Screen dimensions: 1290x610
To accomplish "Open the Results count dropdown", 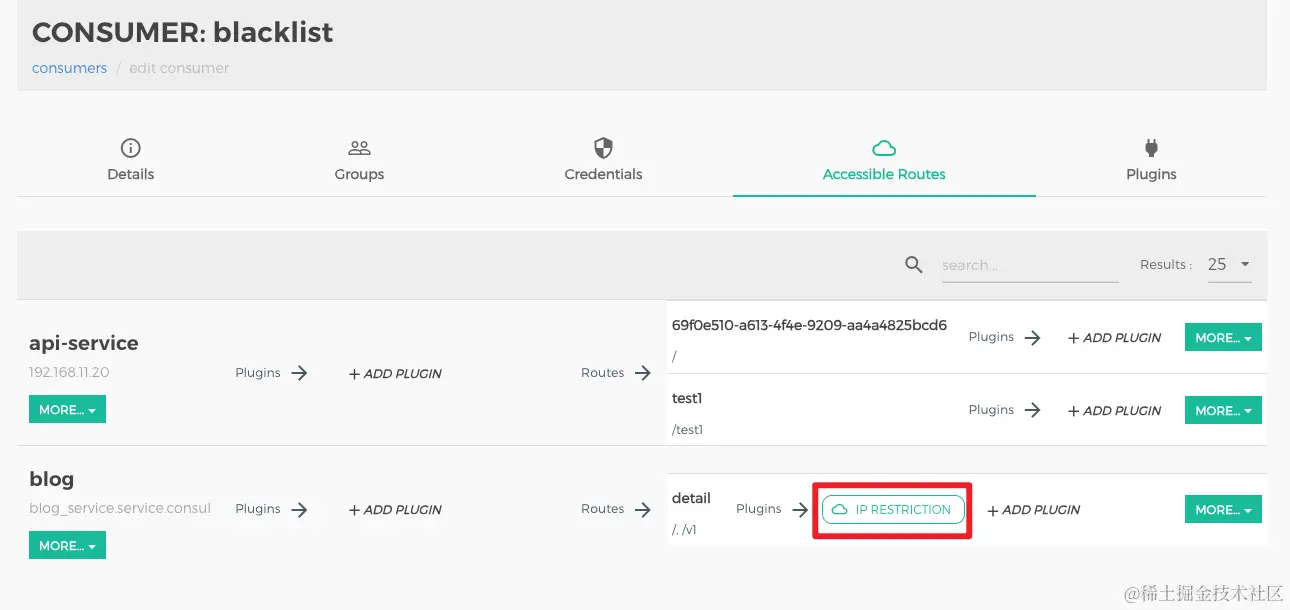I will [1229, 265].
